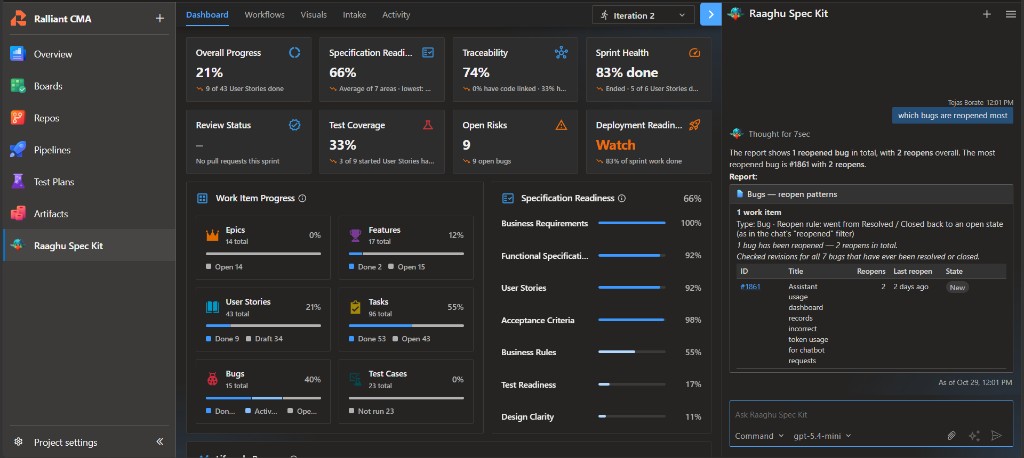Click the Features trophy icon

[355, 235]
